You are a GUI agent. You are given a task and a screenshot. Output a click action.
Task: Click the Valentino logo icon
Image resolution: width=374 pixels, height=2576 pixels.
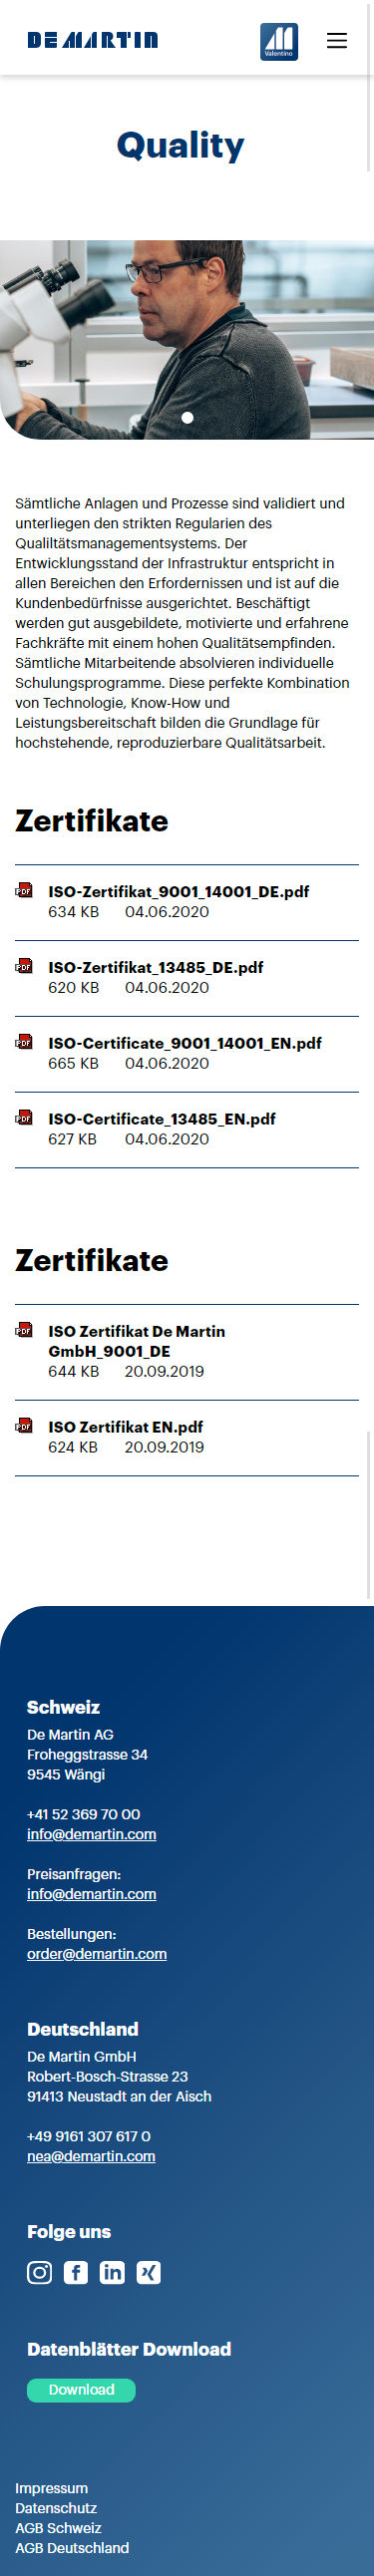coord(279,42)
